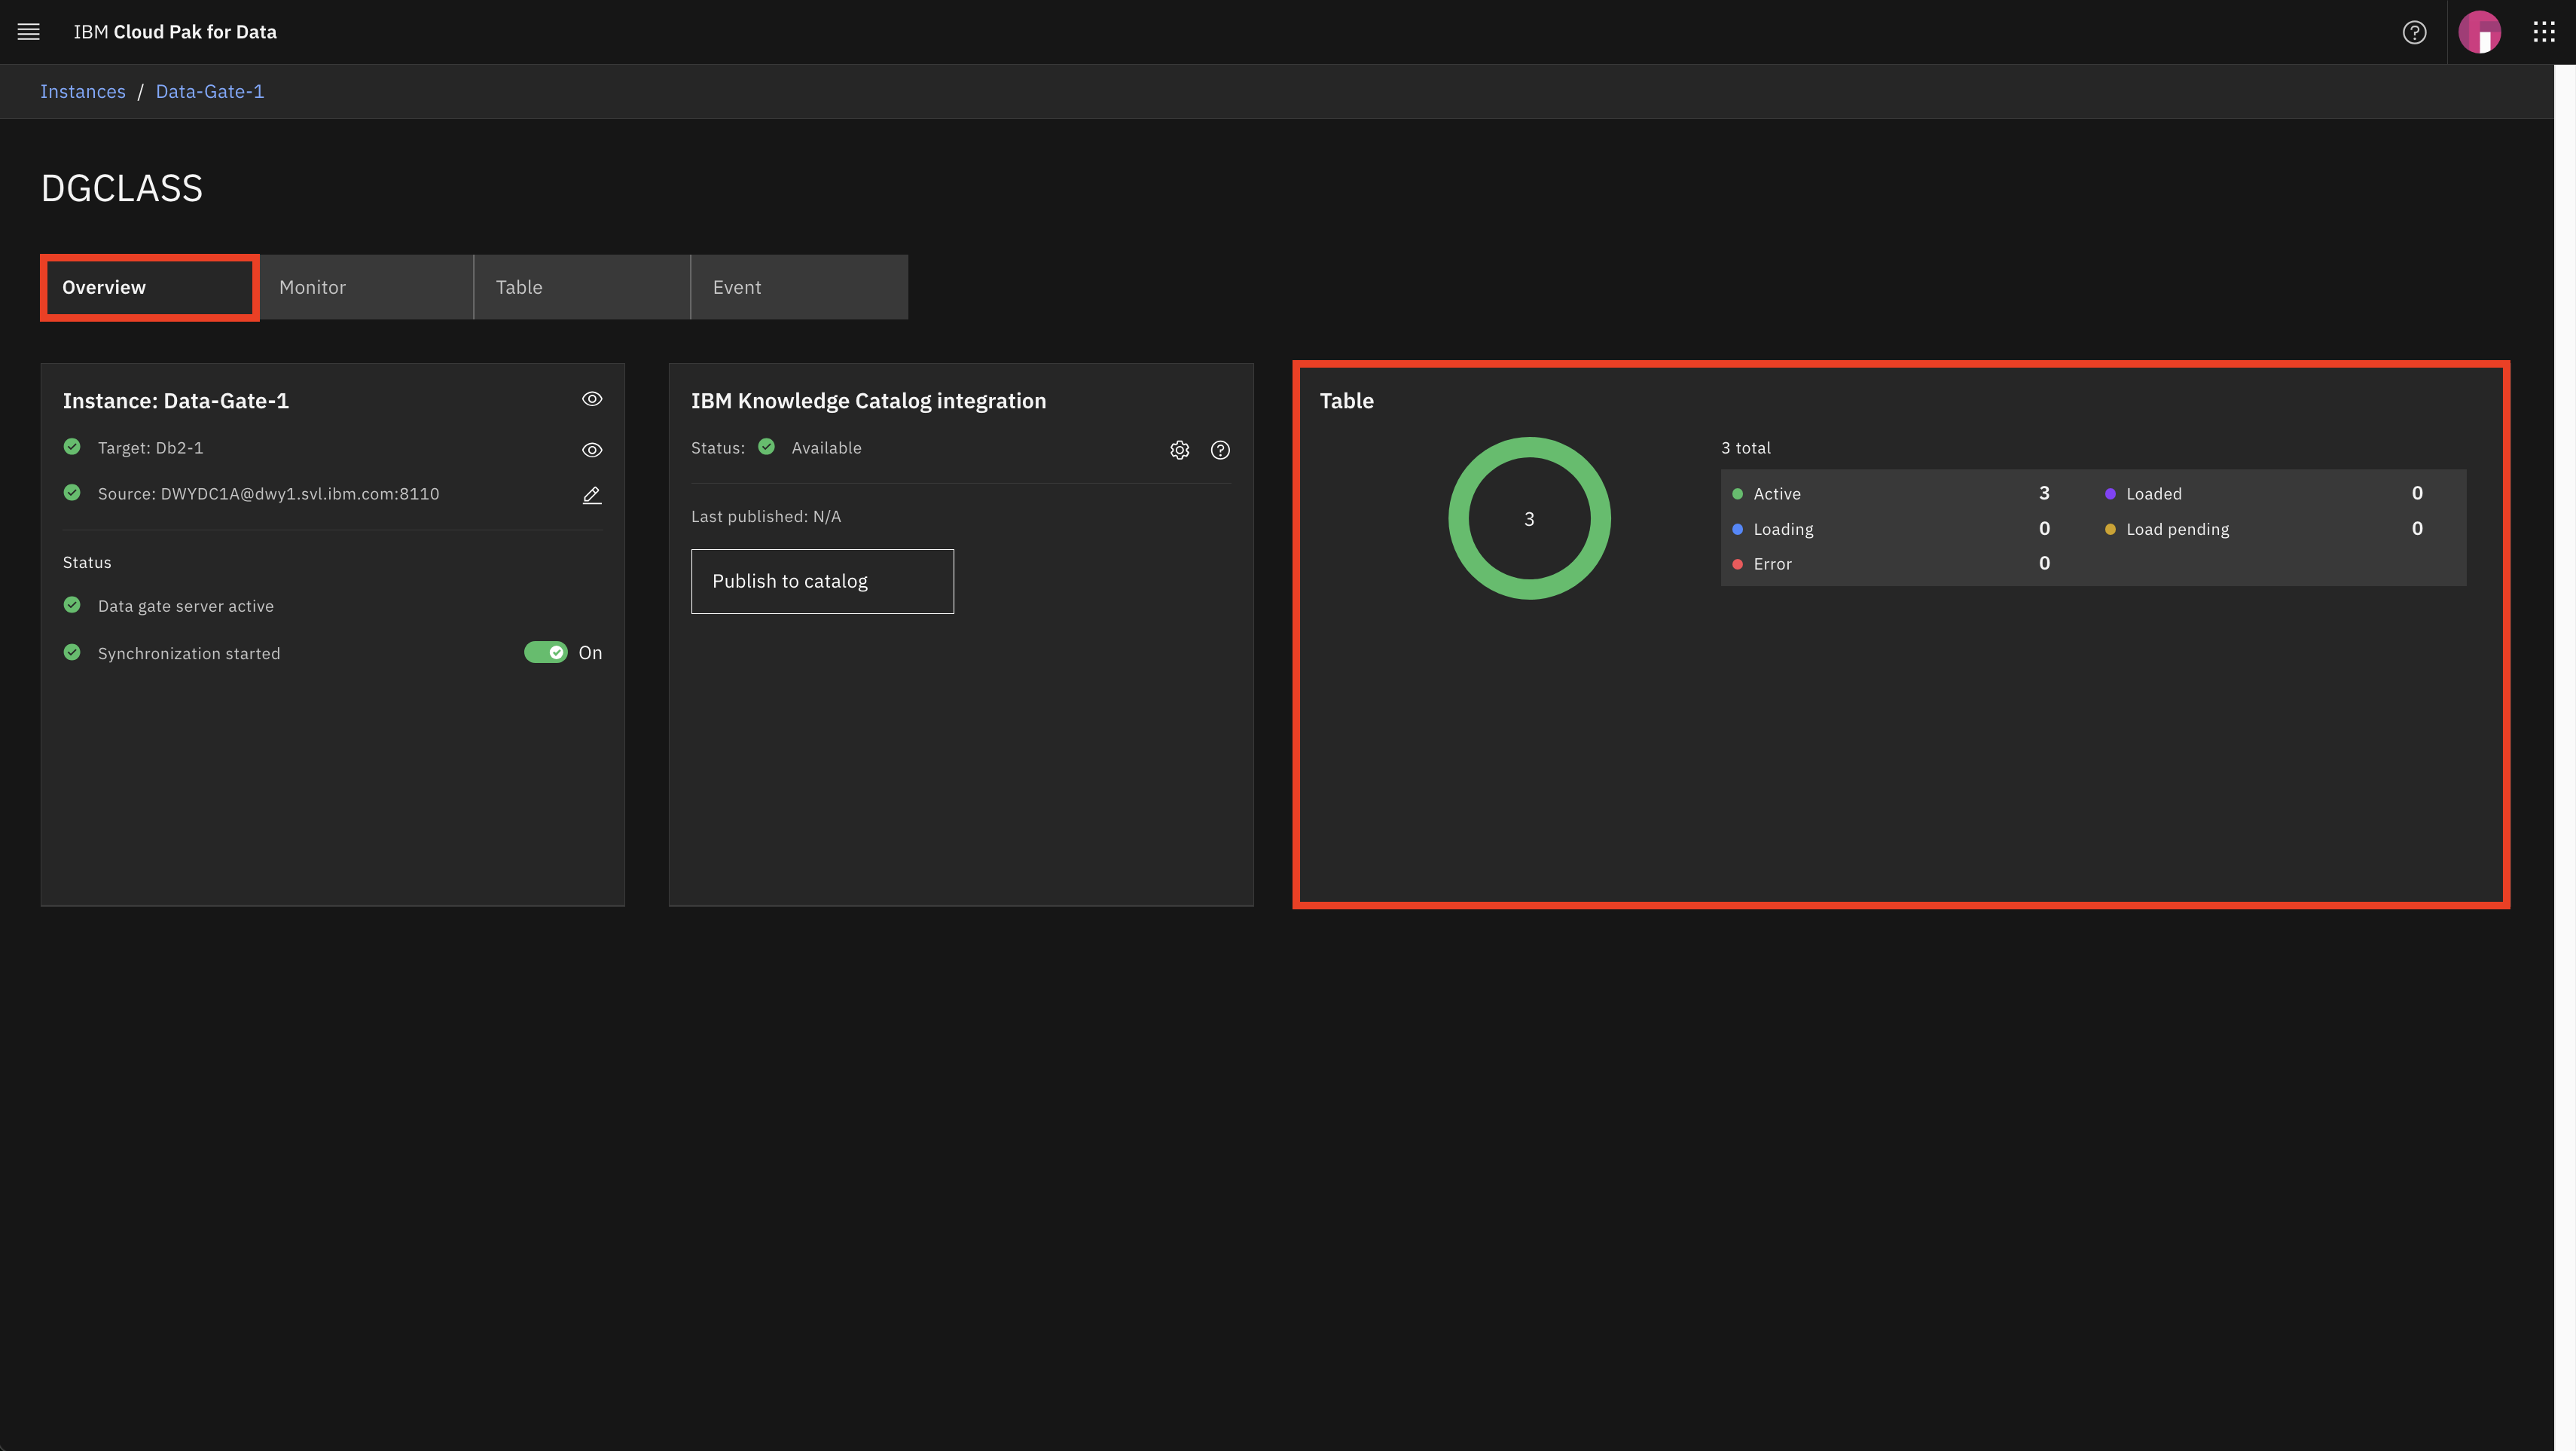Open the application switcher grid

[2544, 31]
